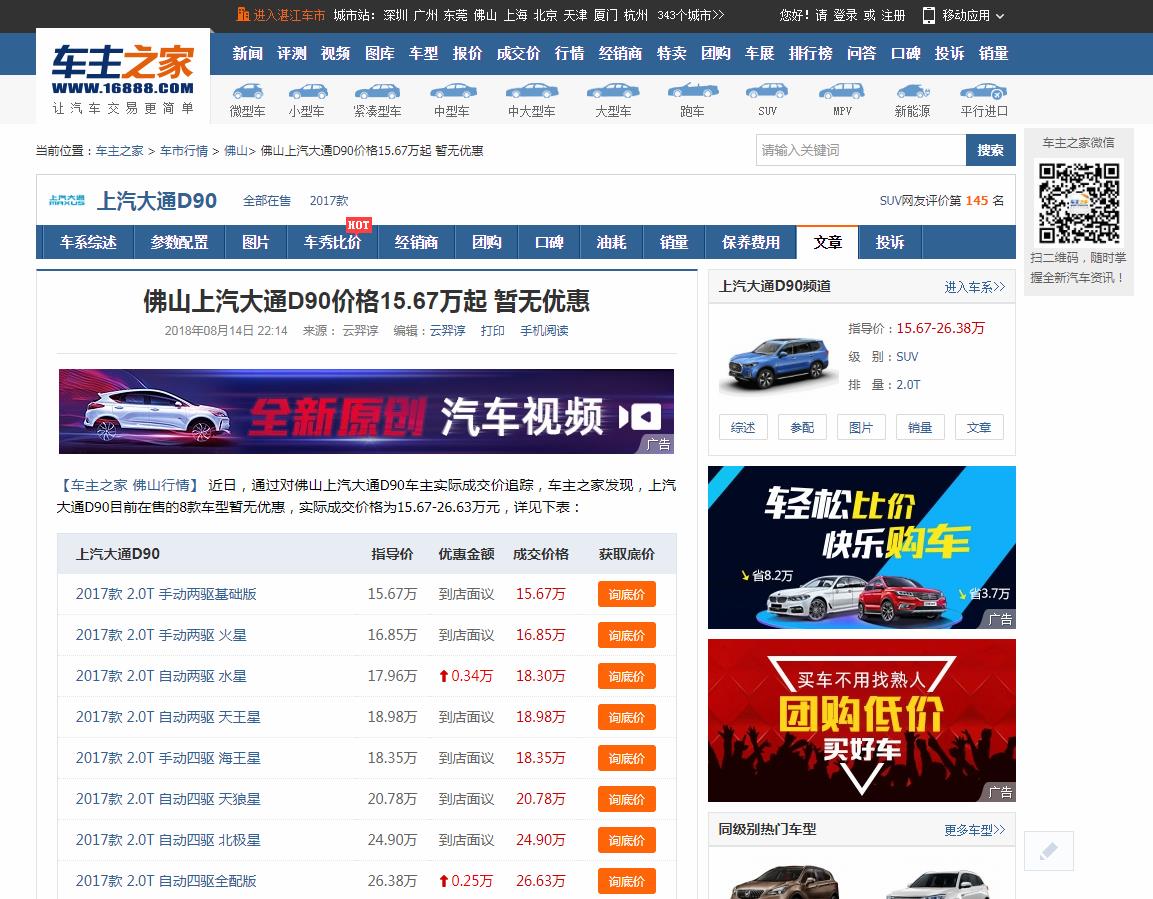Open the 新闻 menu item
This screenshot has width=1153, height=899.
pyautogui.click(x=248, y=53)
